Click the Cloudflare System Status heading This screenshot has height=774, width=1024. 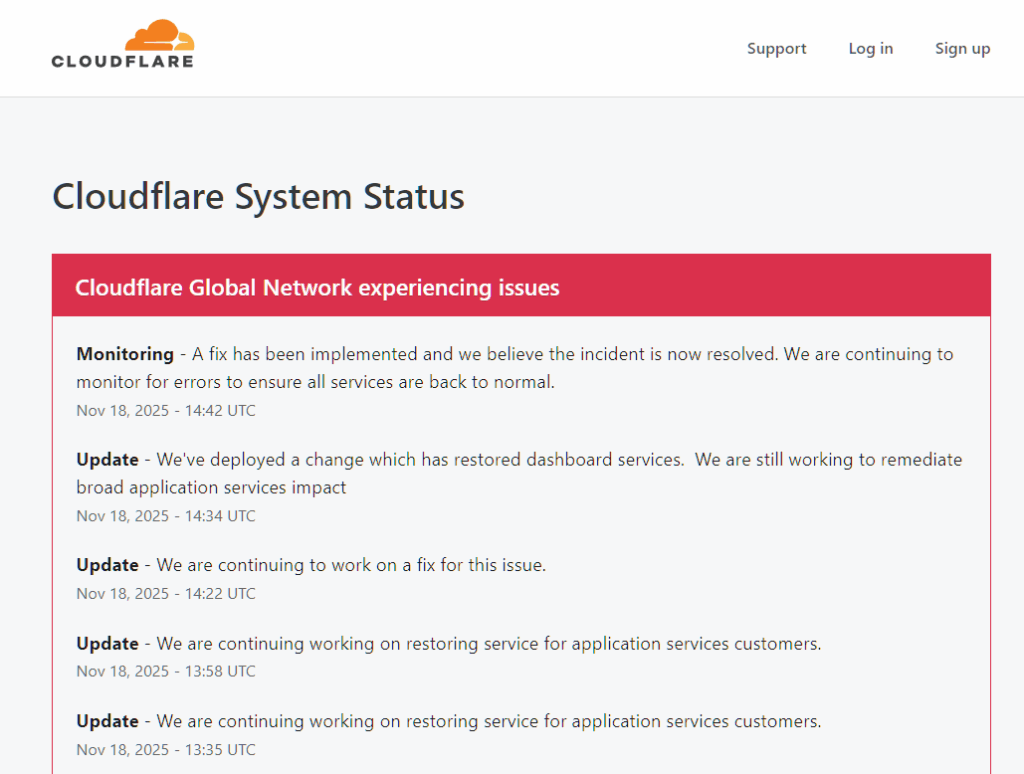258,196
